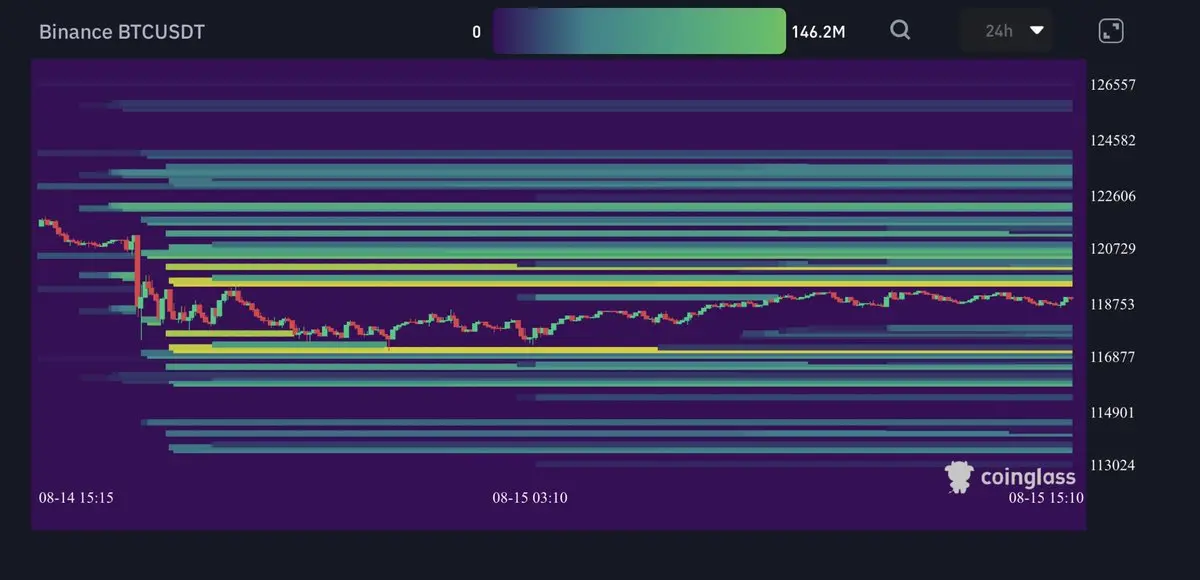This screenshot has height=580, width=1200.
Task: Click the 08-15 15:10 time axis label
Action: pos(1046,497)
